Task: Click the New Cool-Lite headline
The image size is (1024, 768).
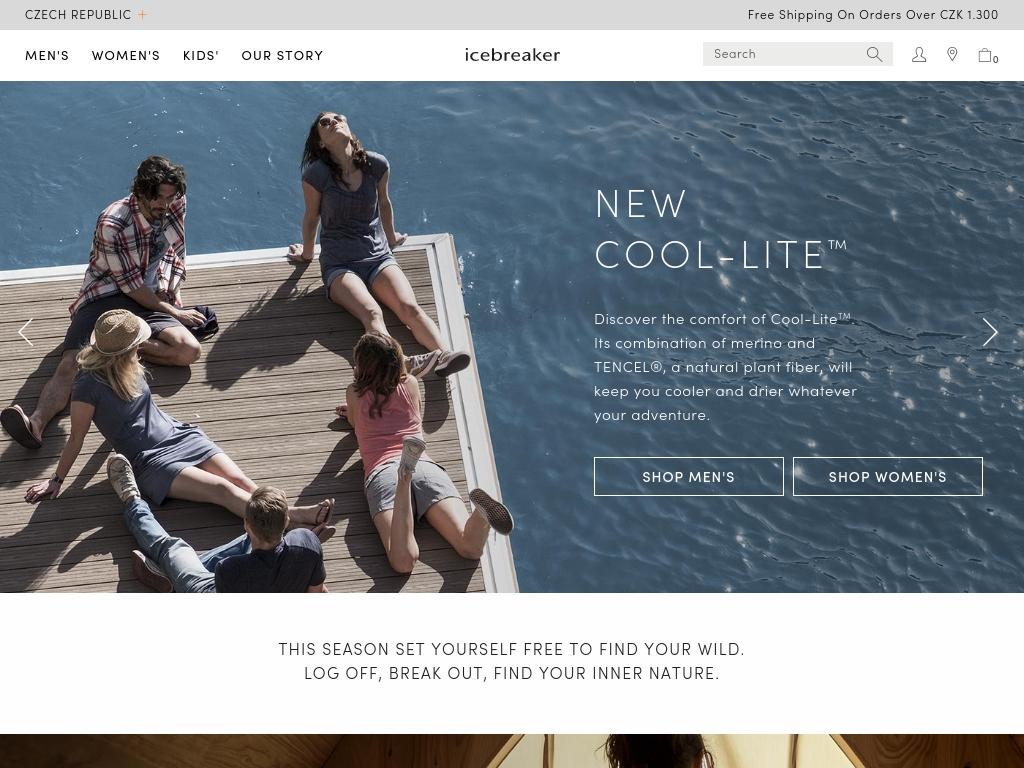Action: [x=720, y=229]
